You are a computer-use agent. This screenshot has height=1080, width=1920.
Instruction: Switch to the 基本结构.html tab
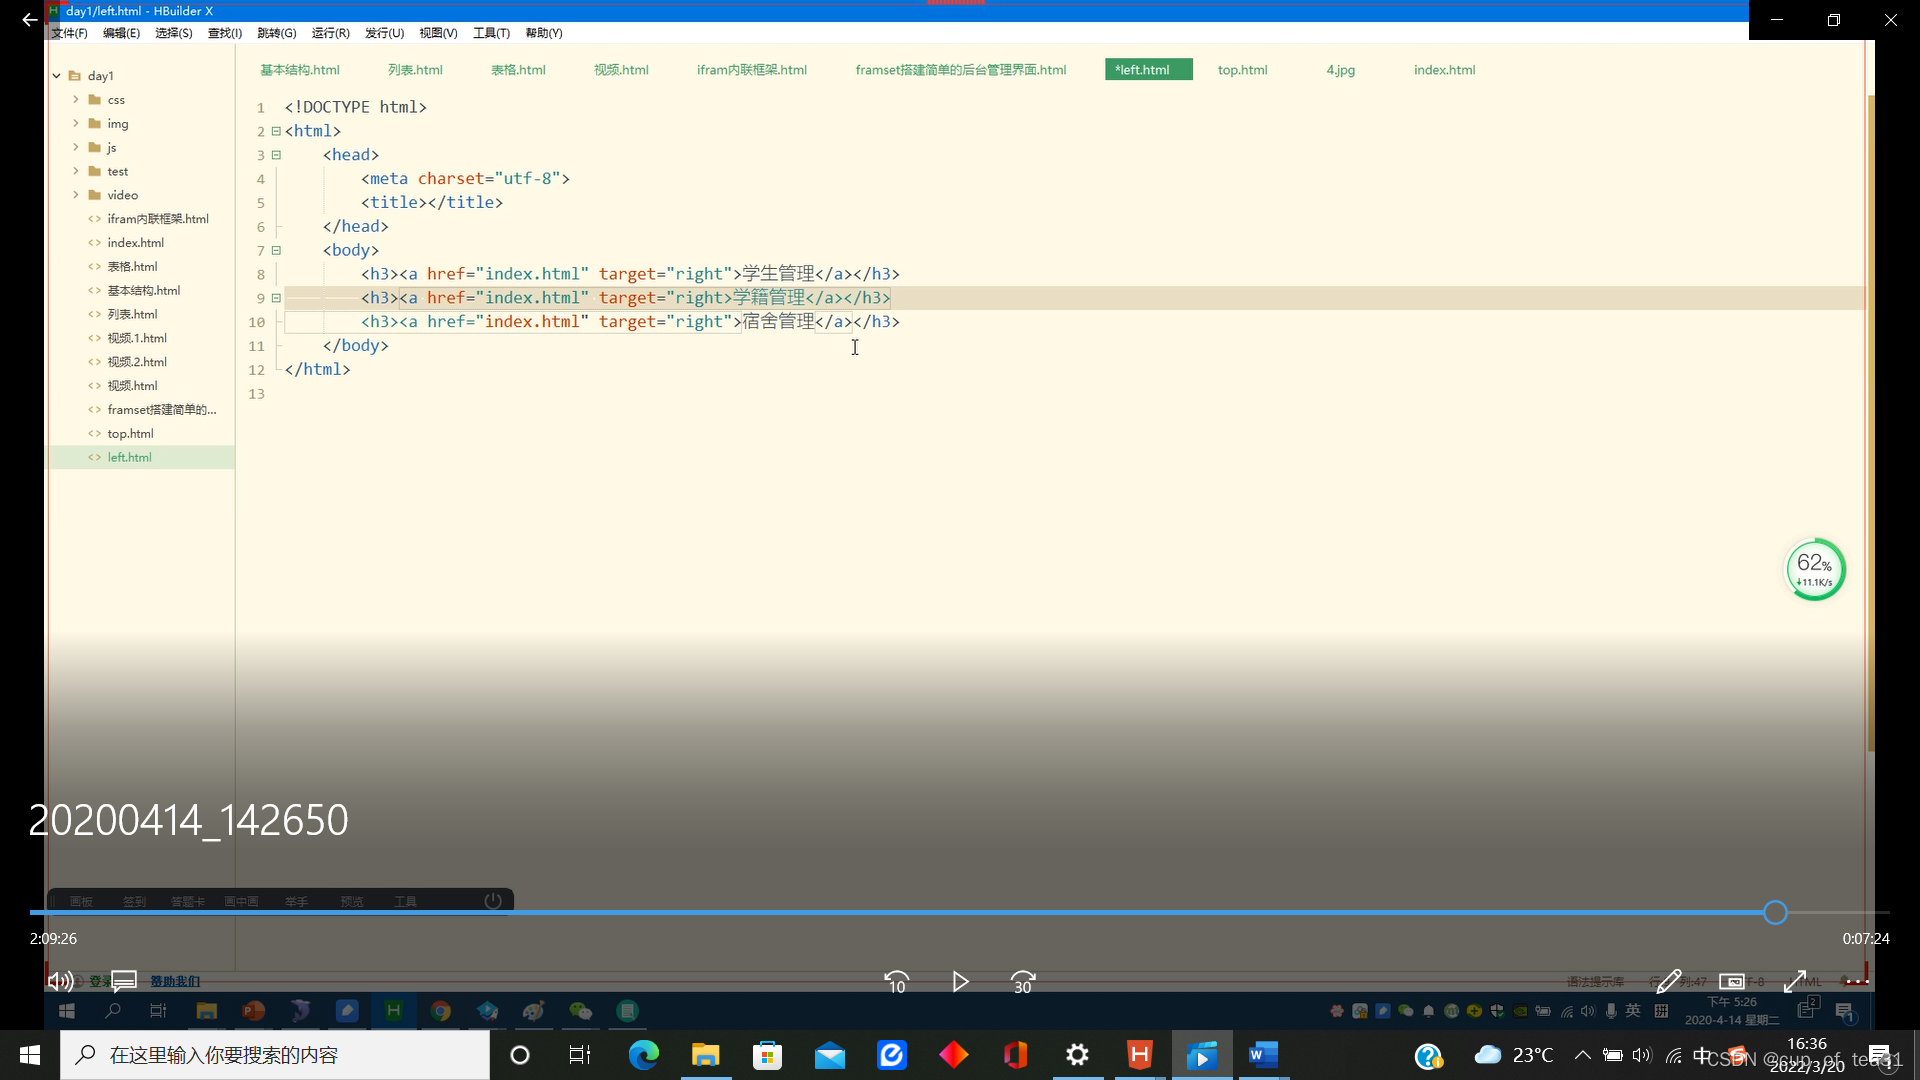(x=300, y=70)
